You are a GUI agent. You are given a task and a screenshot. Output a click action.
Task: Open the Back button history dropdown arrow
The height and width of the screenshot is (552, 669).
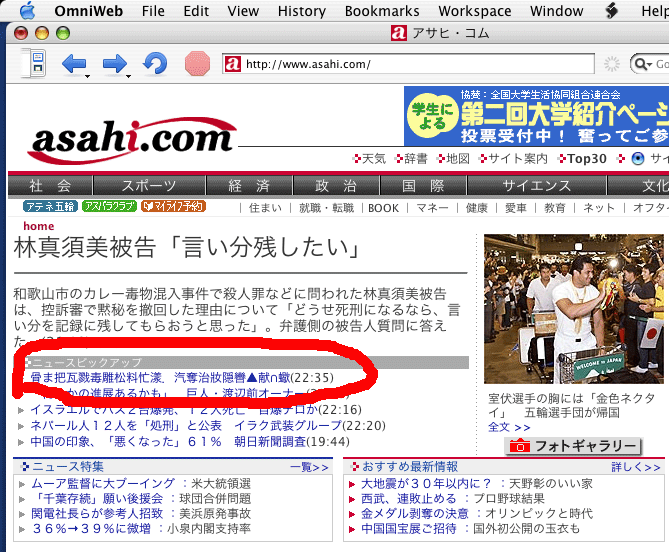click(x=89, y=75)
